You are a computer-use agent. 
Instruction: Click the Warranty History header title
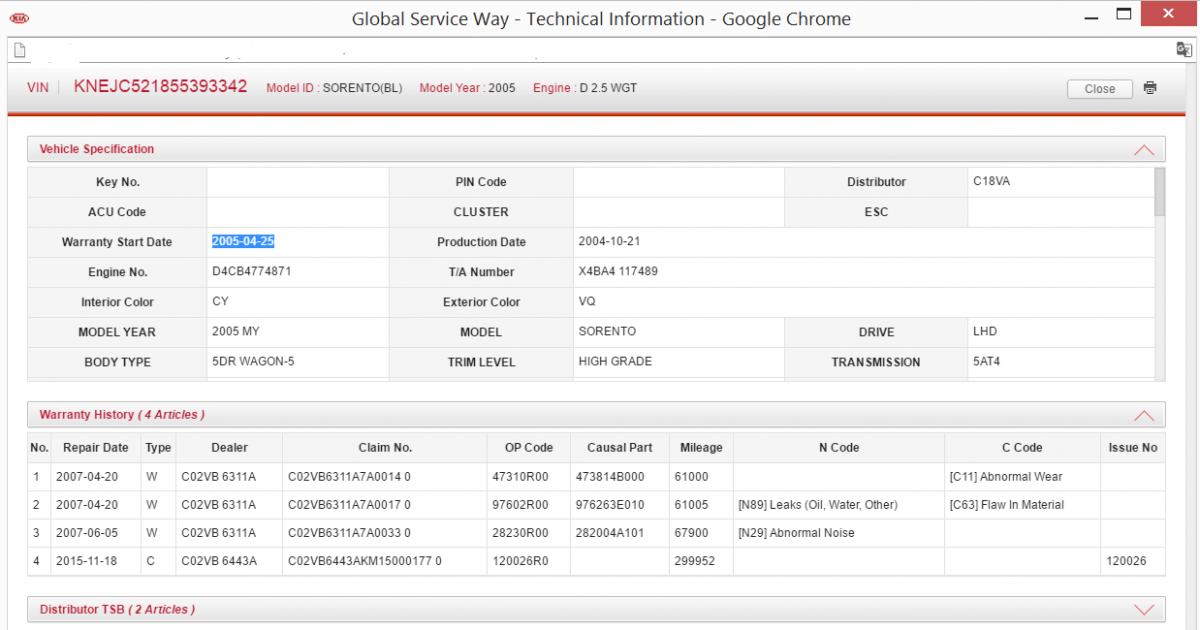click(122, 414)
